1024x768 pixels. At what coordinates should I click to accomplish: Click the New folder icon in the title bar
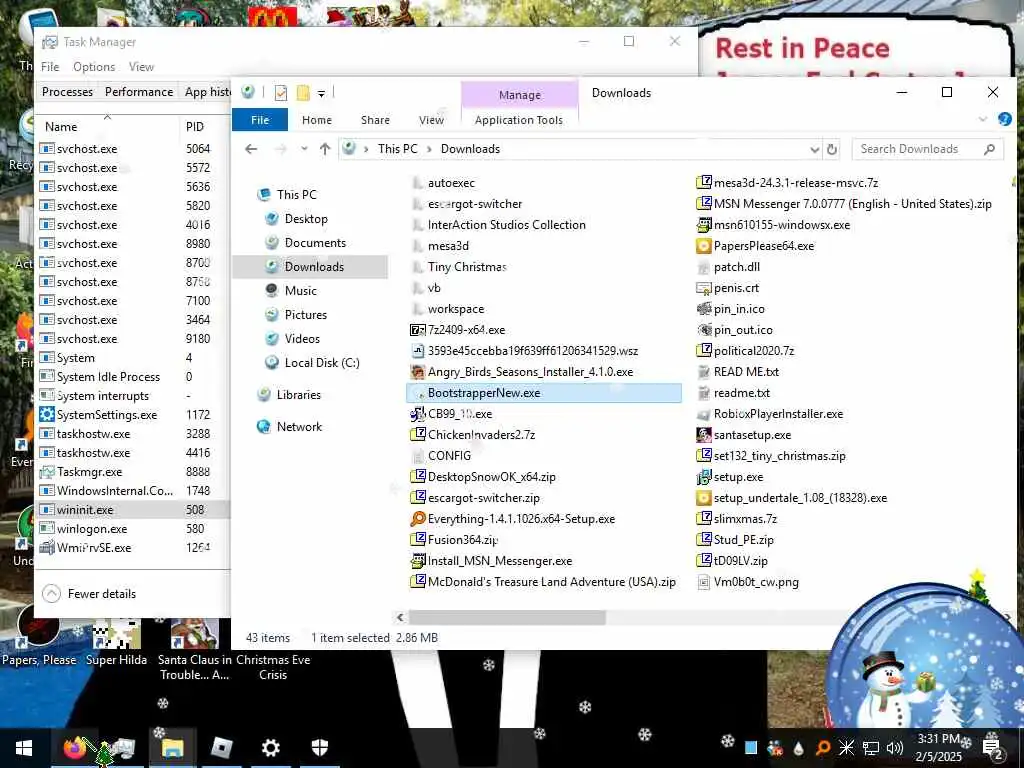[303, 93]
